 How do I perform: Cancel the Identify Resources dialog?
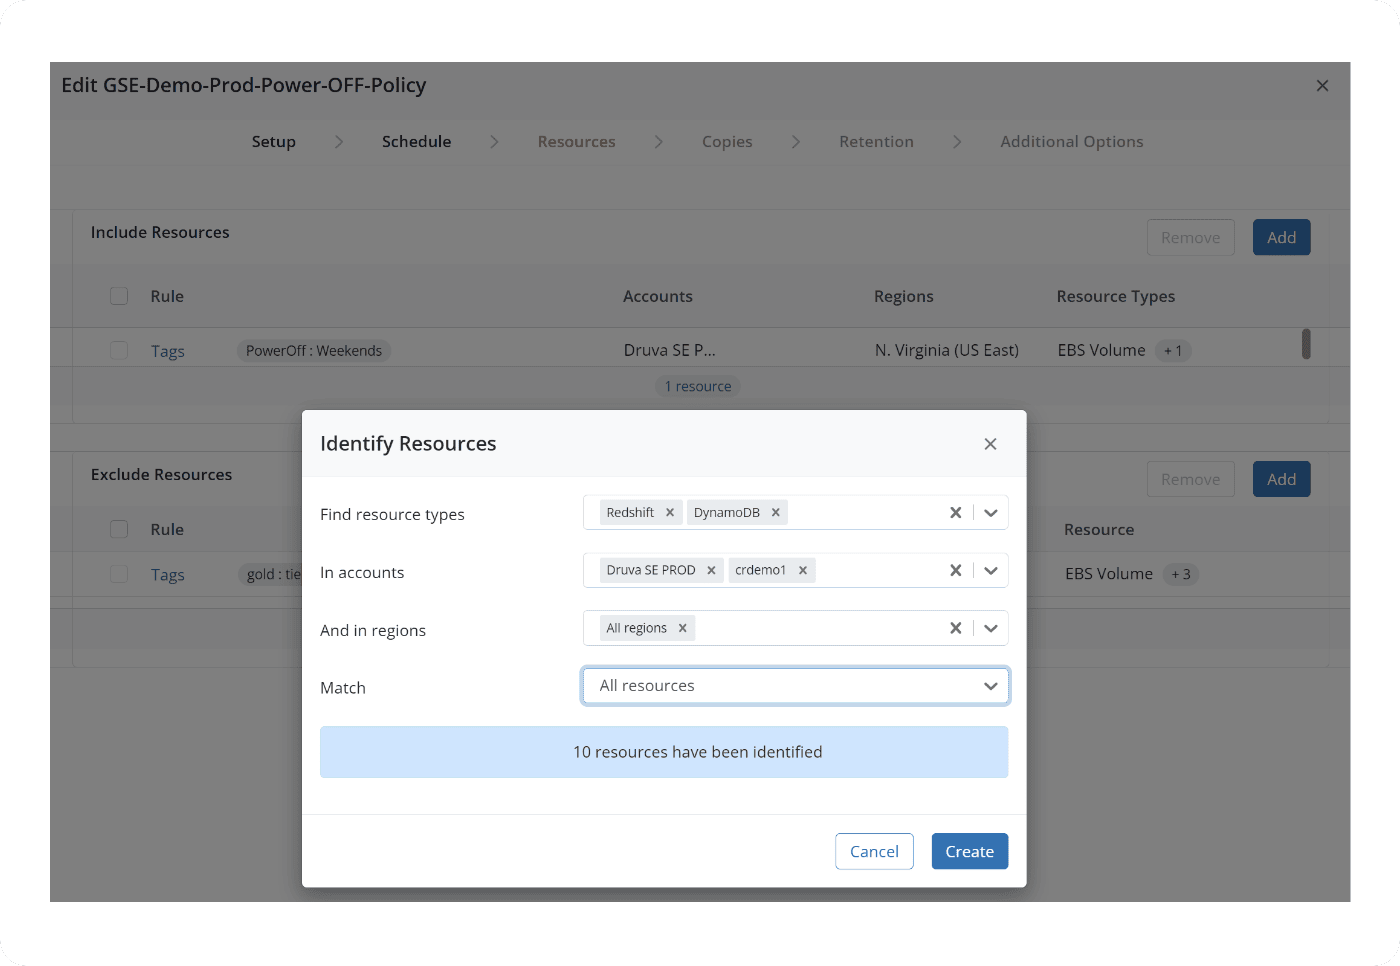[x=874, y=852]
